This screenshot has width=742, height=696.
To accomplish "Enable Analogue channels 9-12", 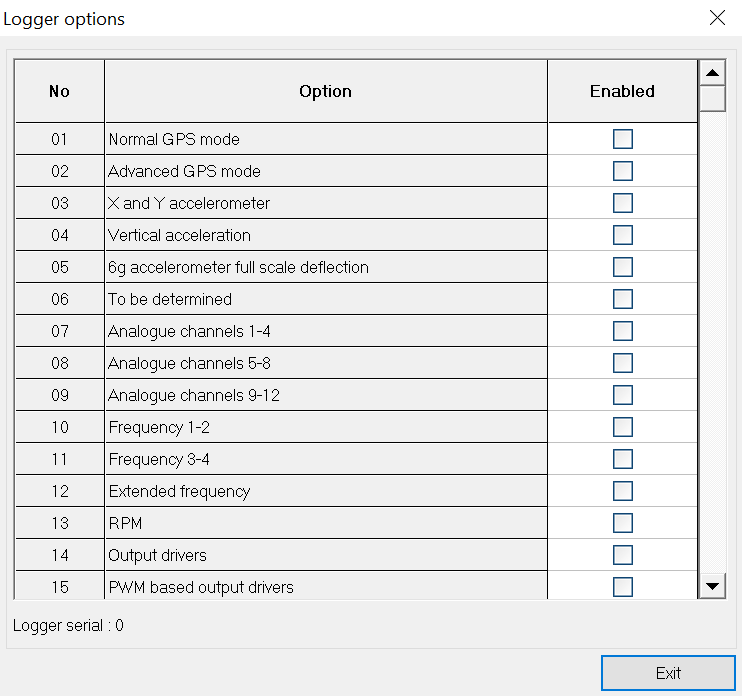I will click(x=623, y=395).
